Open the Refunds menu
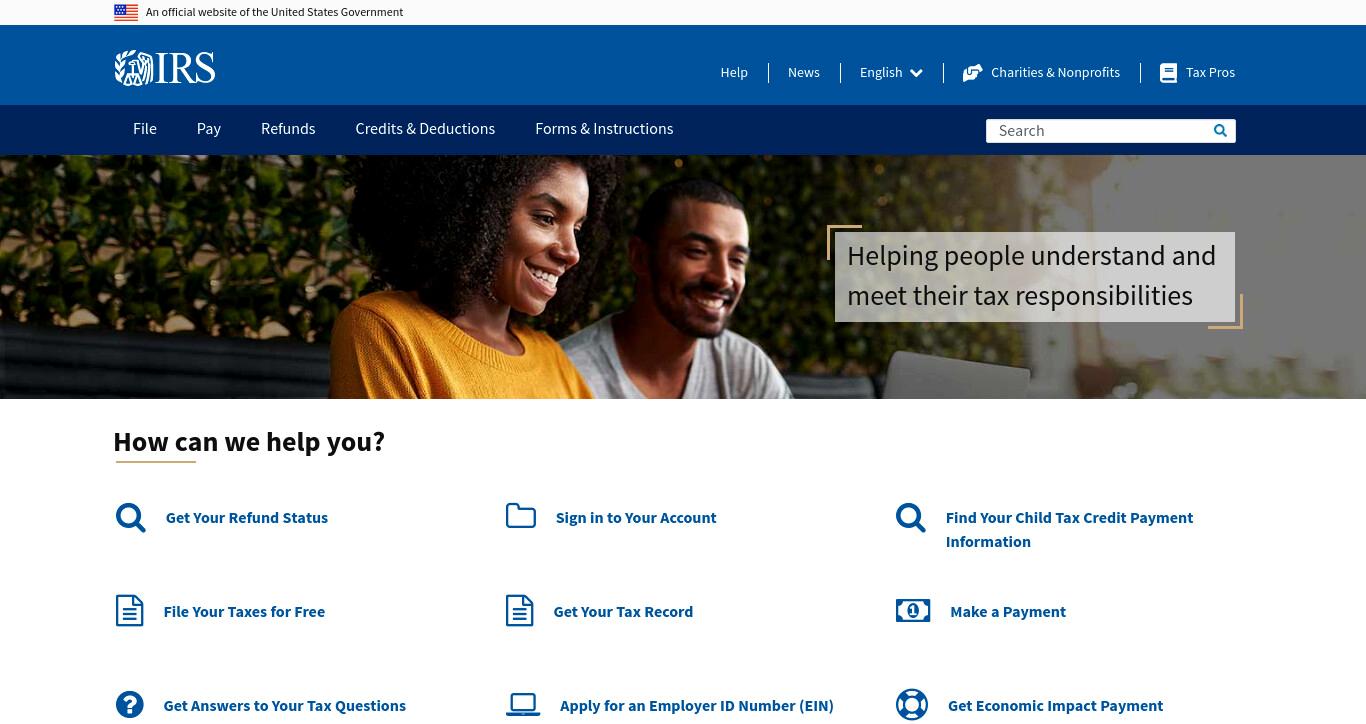 point(288,129)
